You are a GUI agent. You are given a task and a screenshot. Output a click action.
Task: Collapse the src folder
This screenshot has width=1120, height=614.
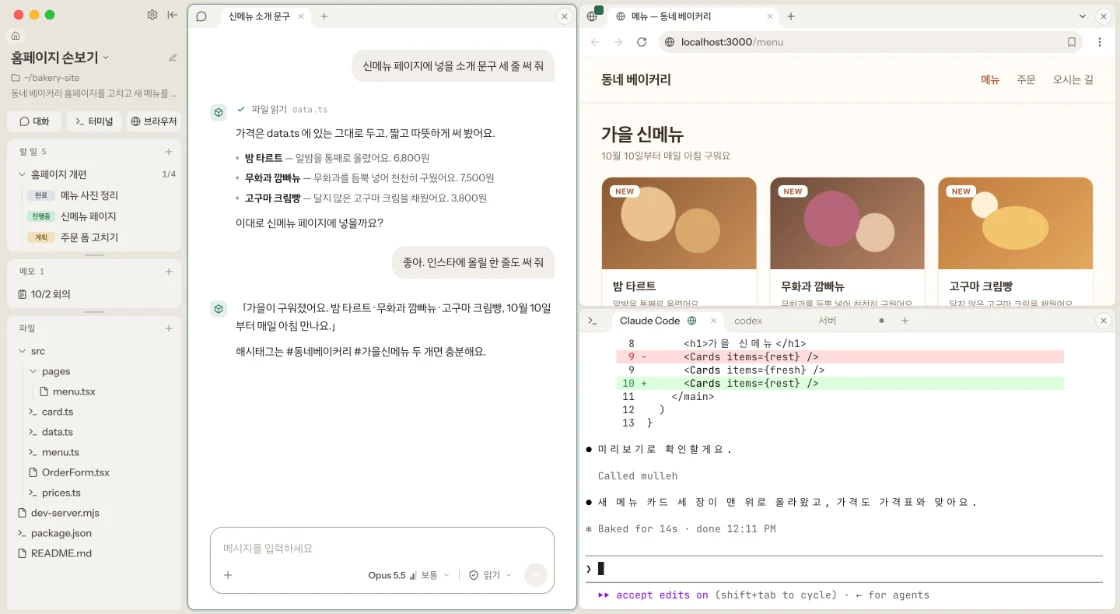pos(22,351)
